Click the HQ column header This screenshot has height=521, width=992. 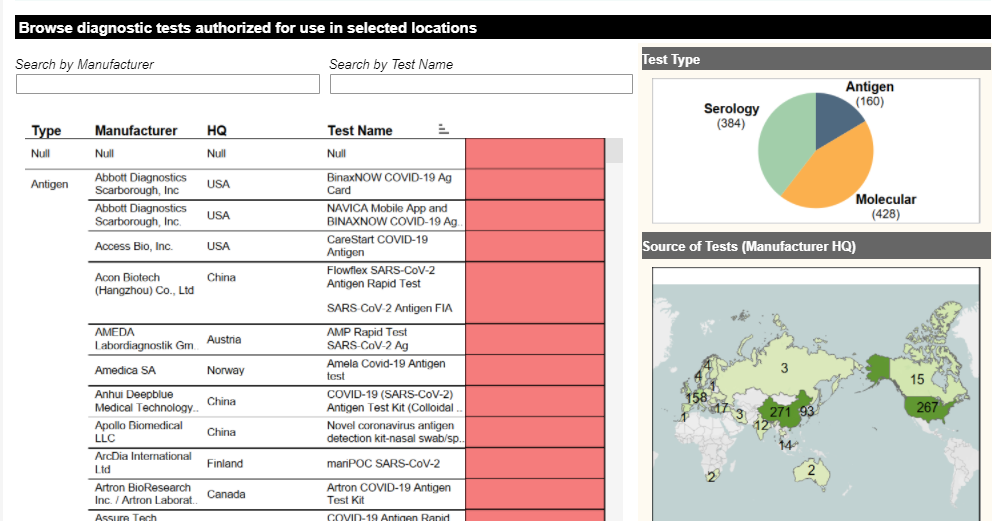coord(216,130)
